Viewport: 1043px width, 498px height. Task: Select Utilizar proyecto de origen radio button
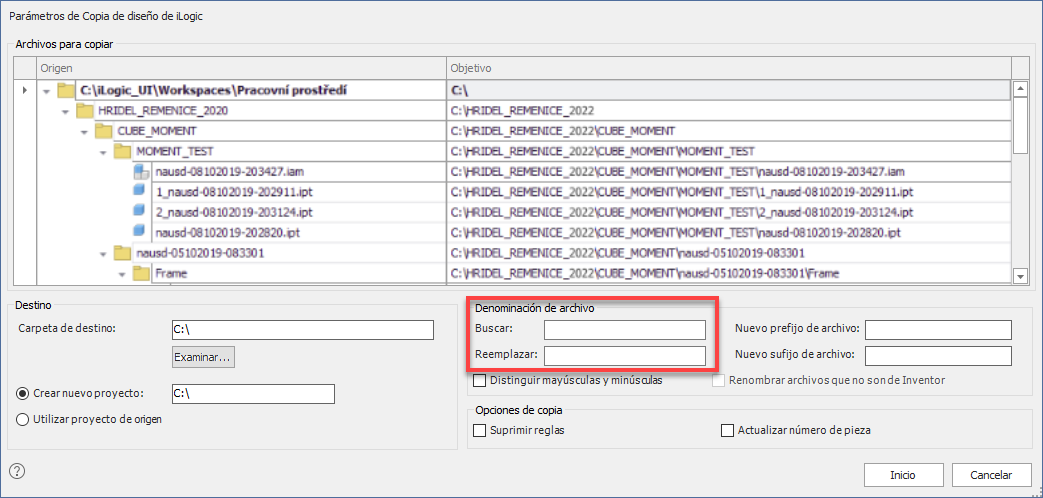tap(23, 419)
